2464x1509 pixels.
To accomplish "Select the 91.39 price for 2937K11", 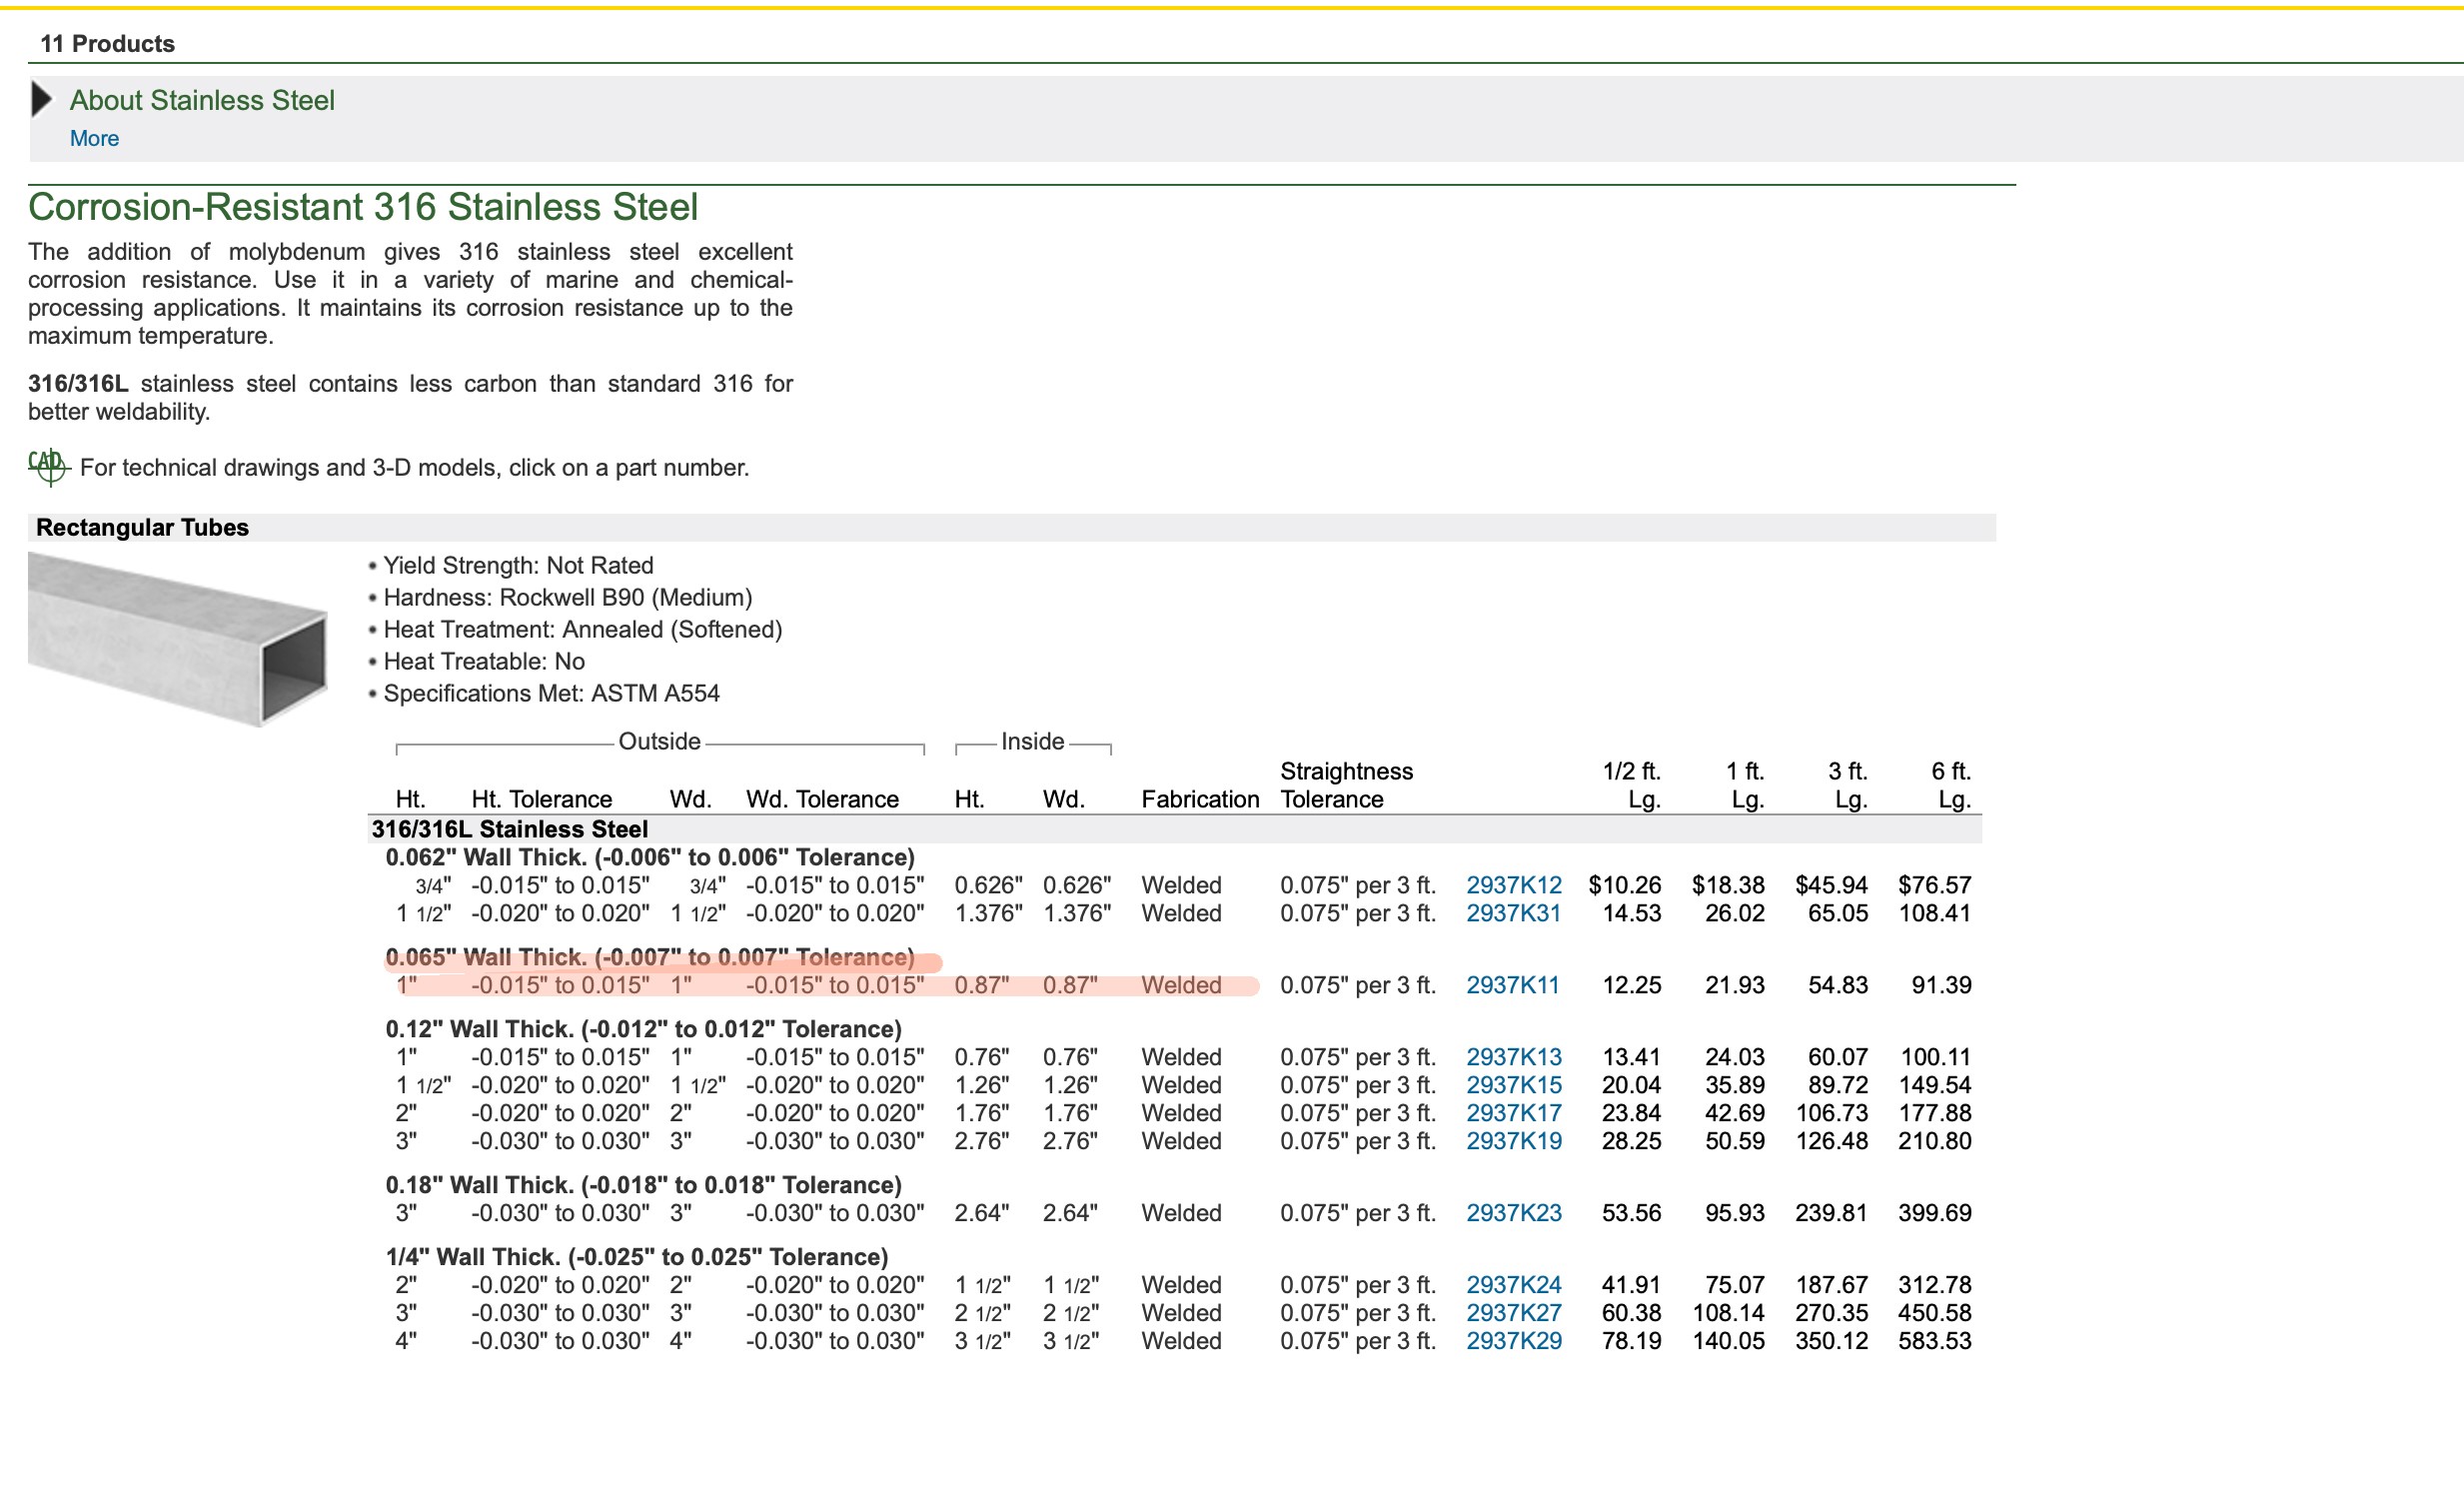I will (1940, 985).
